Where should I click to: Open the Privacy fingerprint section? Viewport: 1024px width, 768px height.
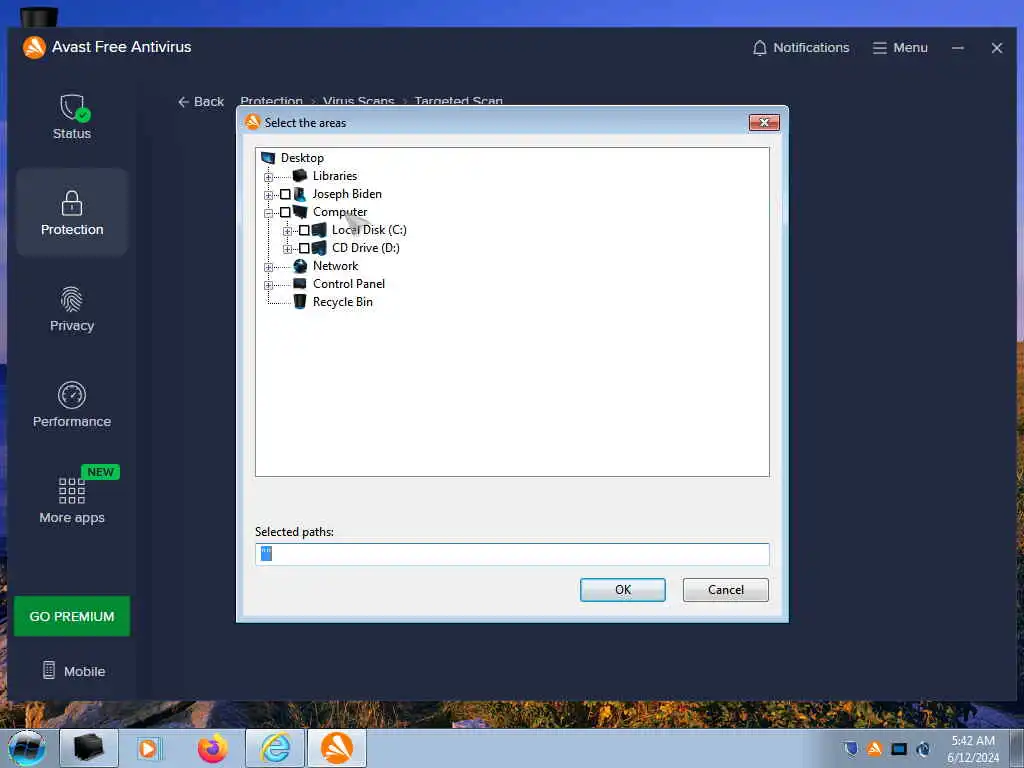pos(72,309)
